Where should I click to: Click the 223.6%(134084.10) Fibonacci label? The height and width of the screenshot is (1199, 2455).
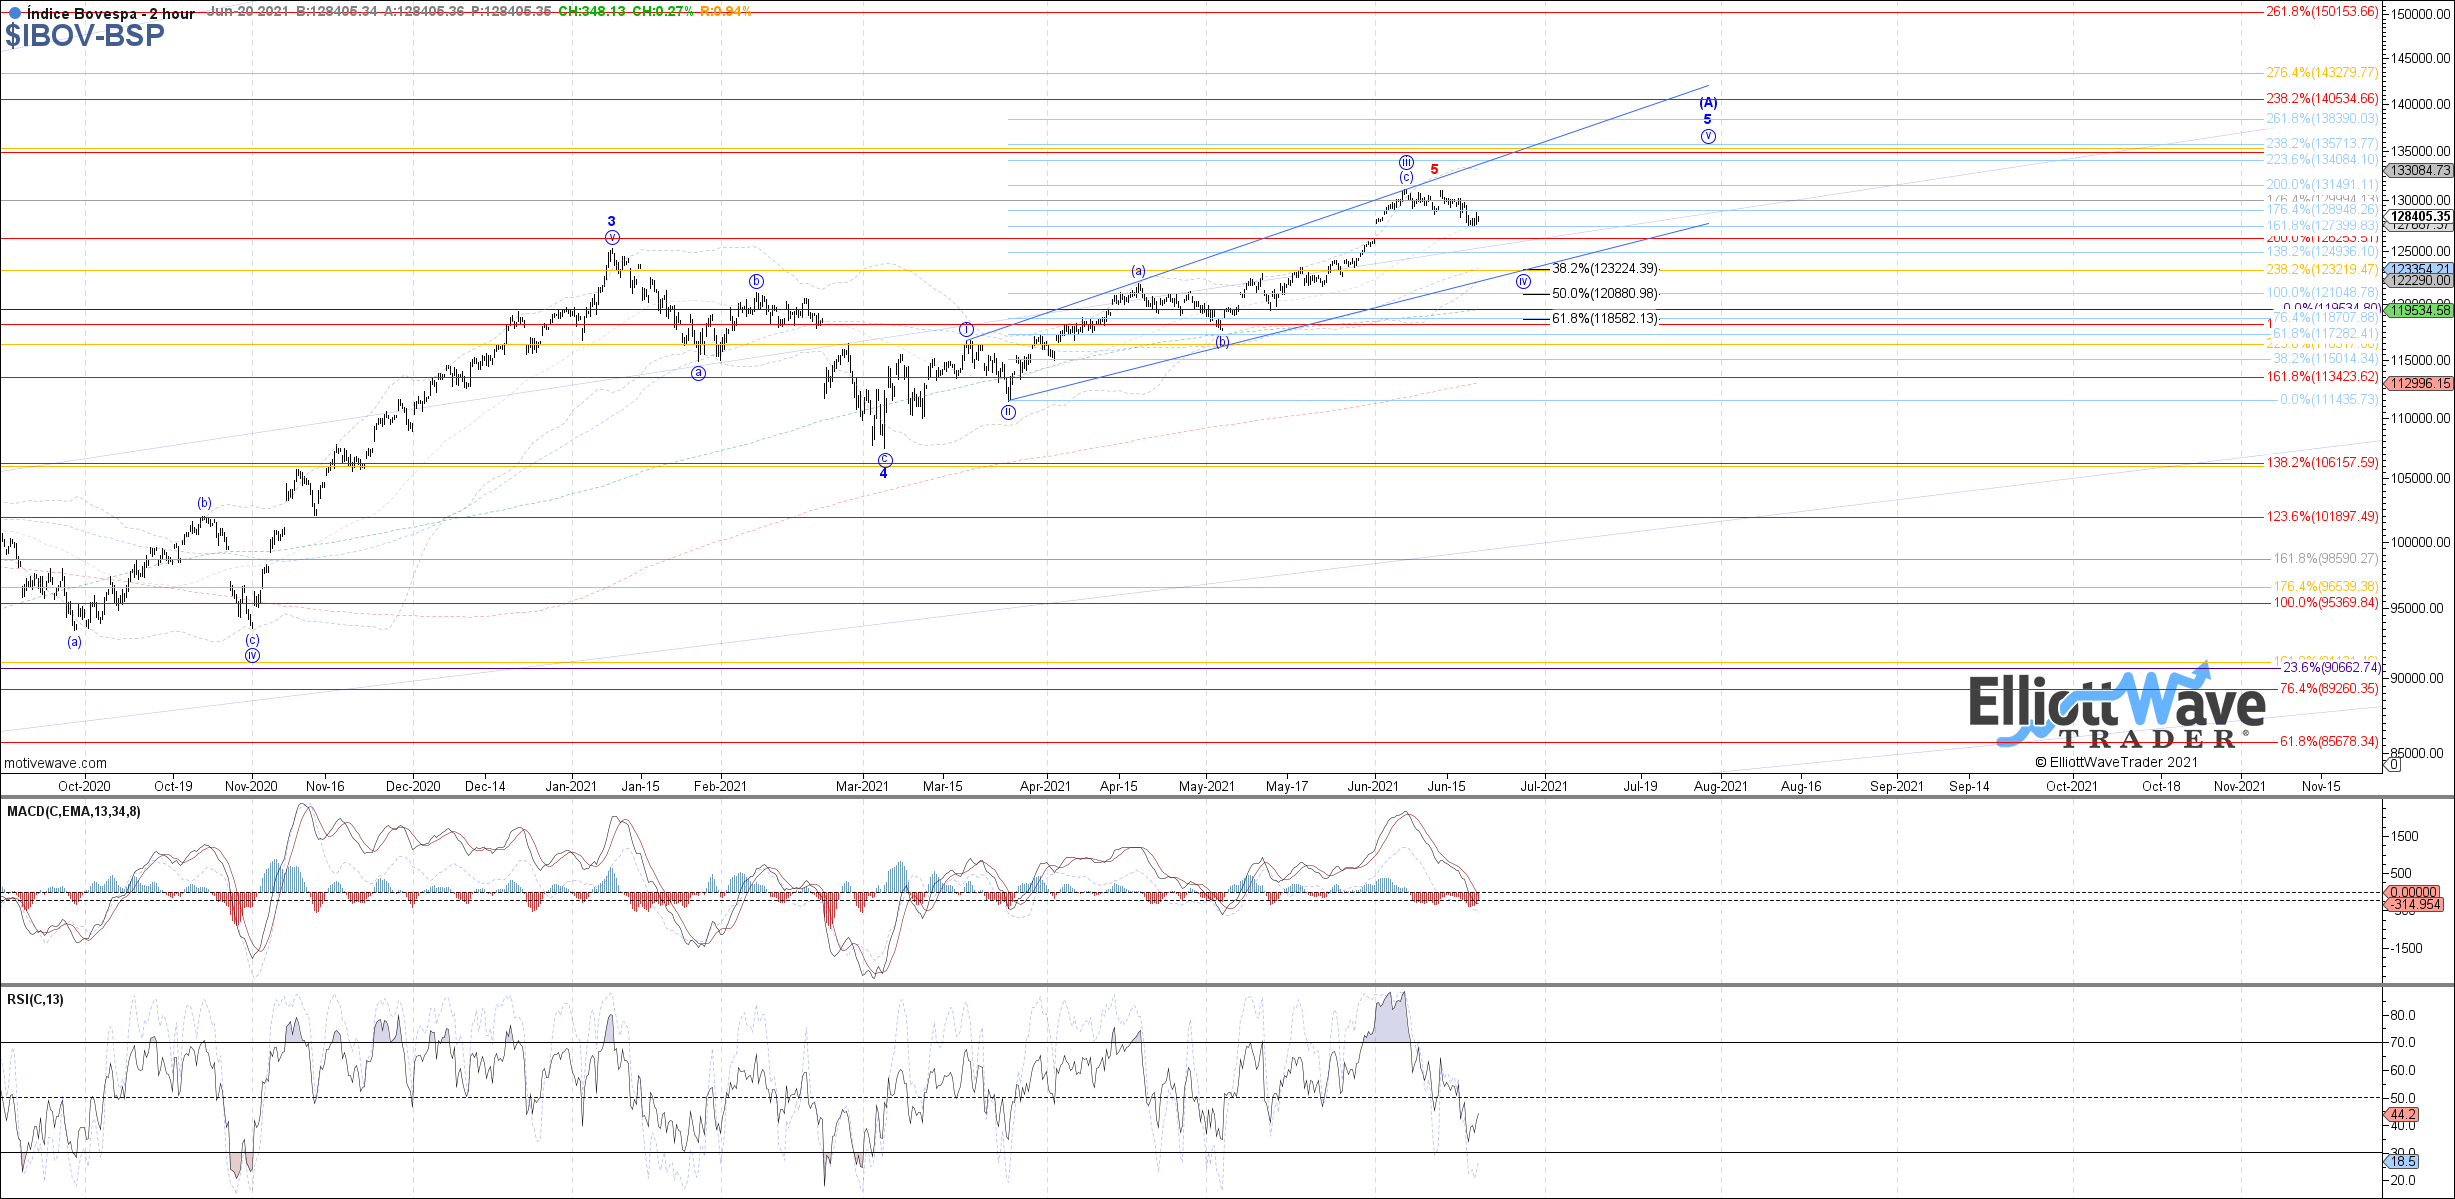tap(2322, 160)
